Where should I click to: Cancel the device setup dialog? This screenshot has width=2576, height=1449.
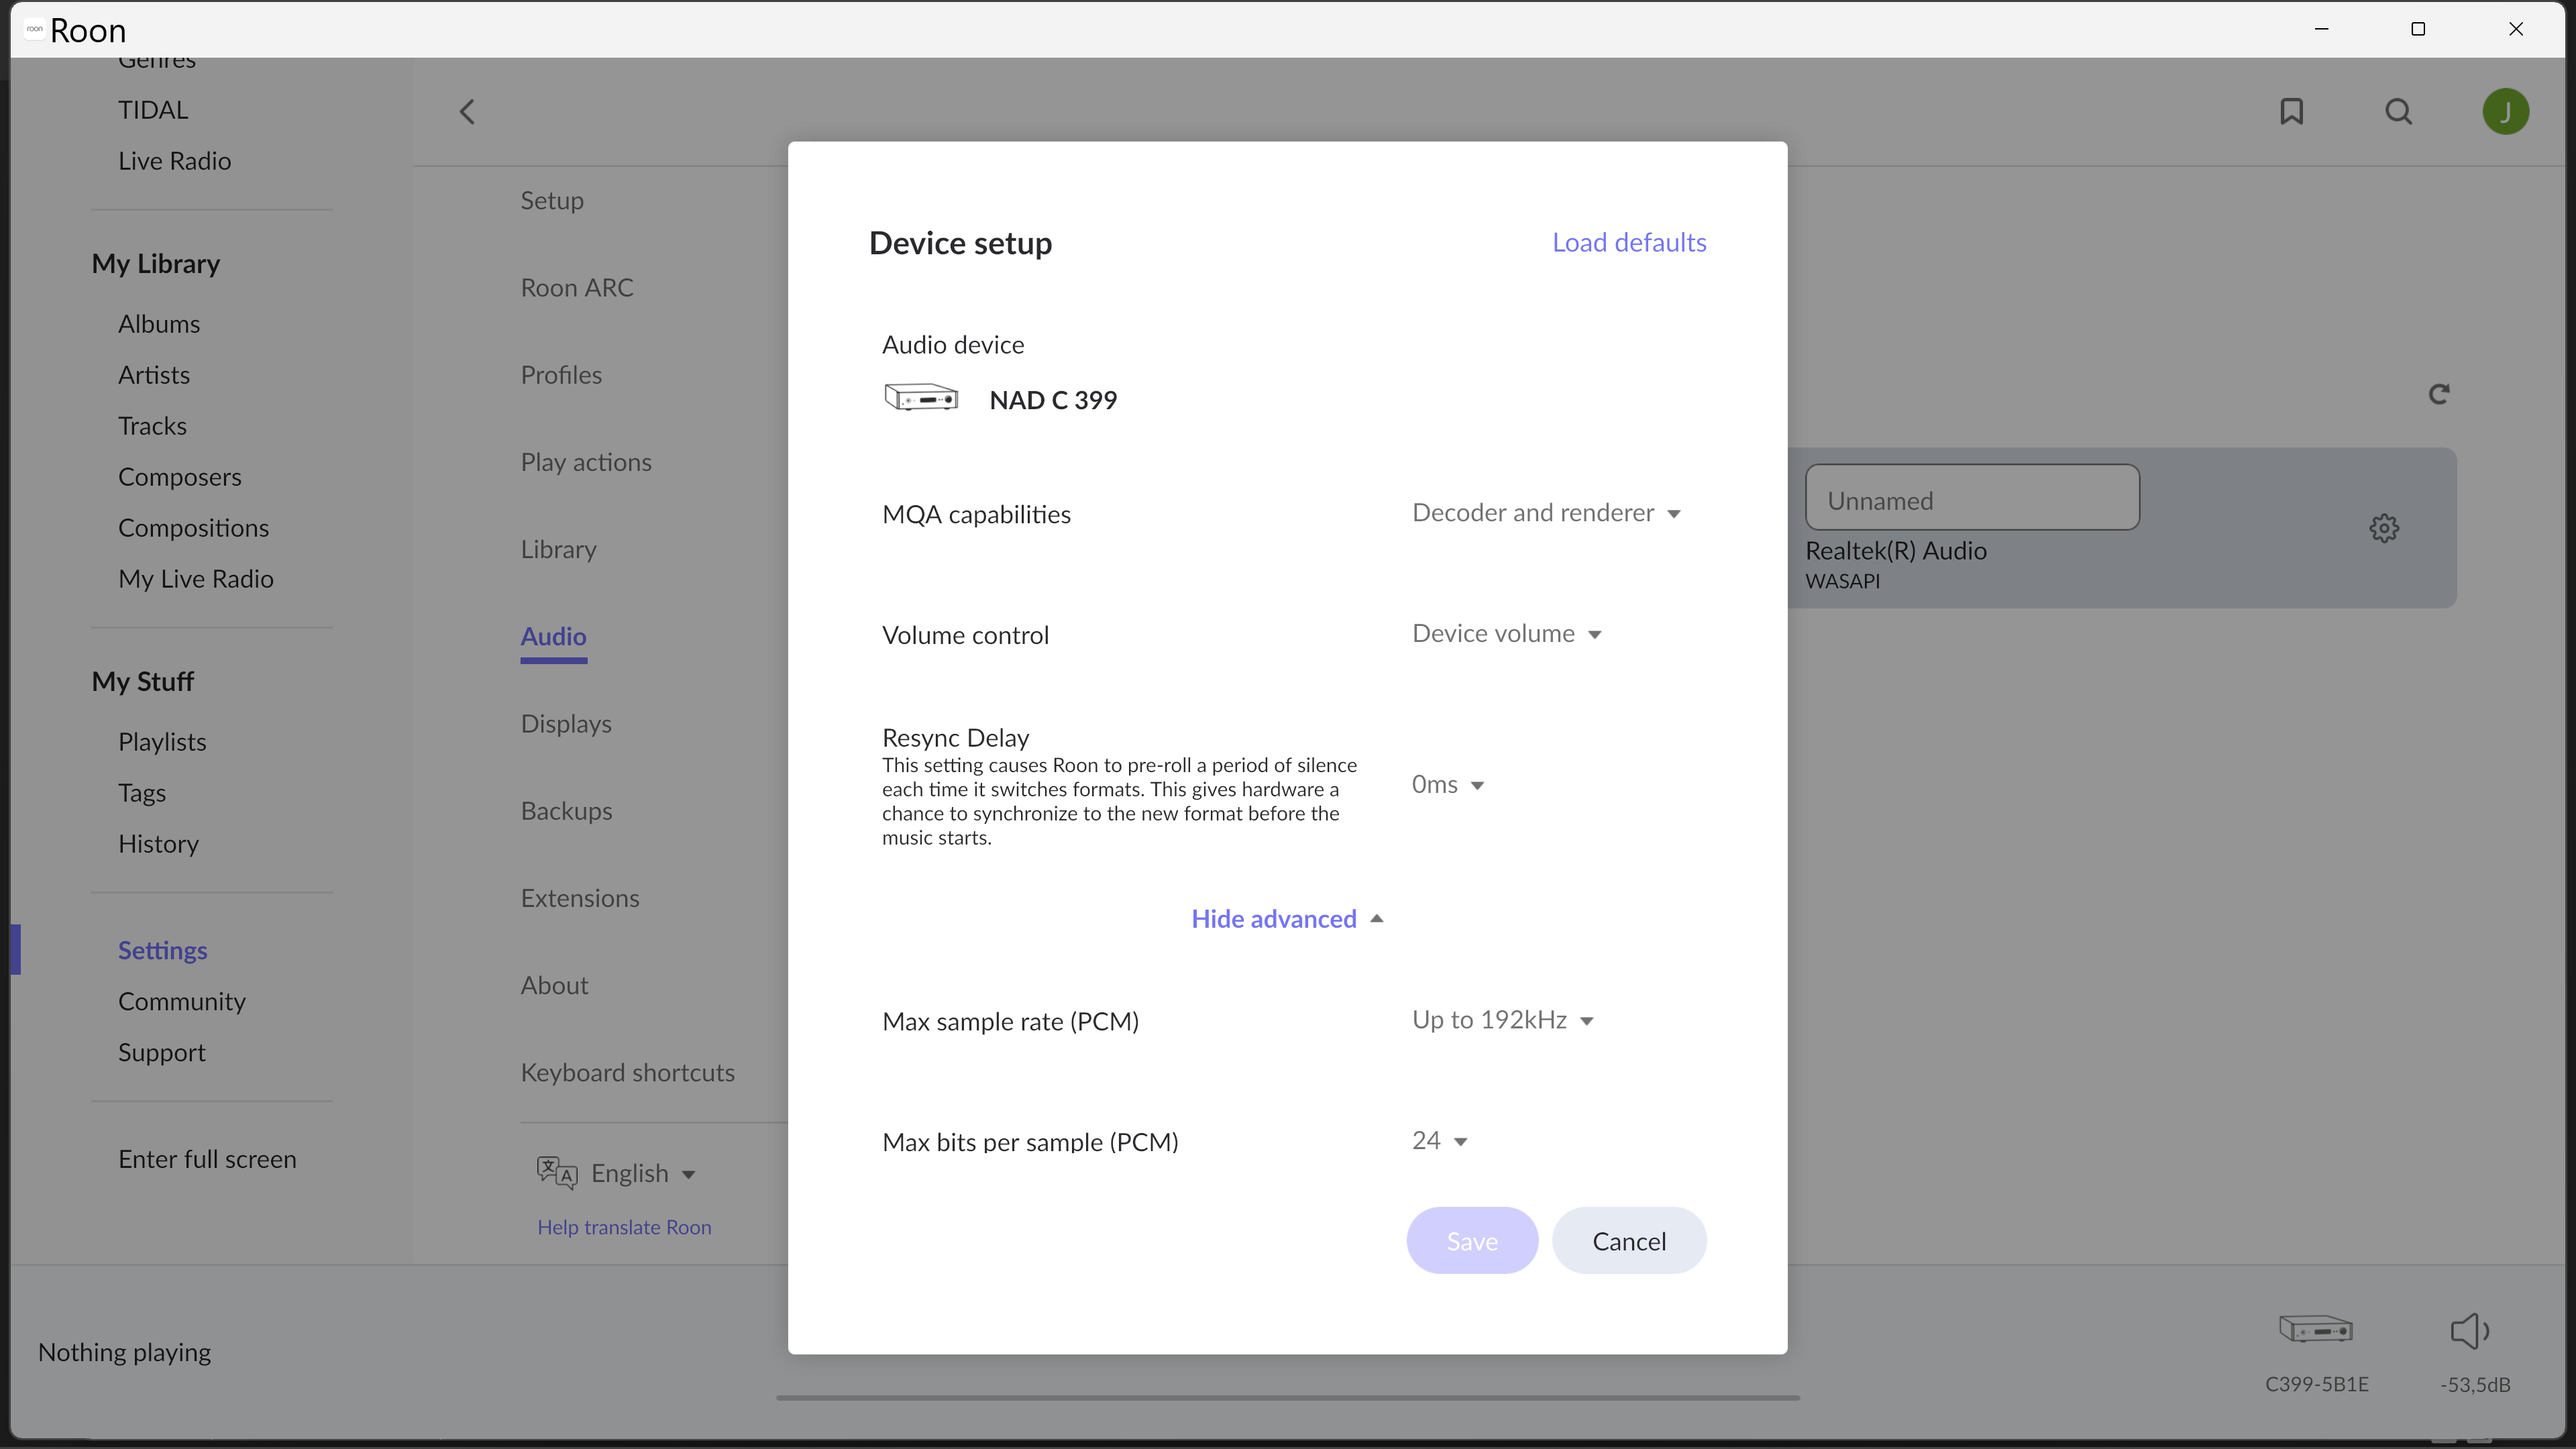pos(1629,1240)
